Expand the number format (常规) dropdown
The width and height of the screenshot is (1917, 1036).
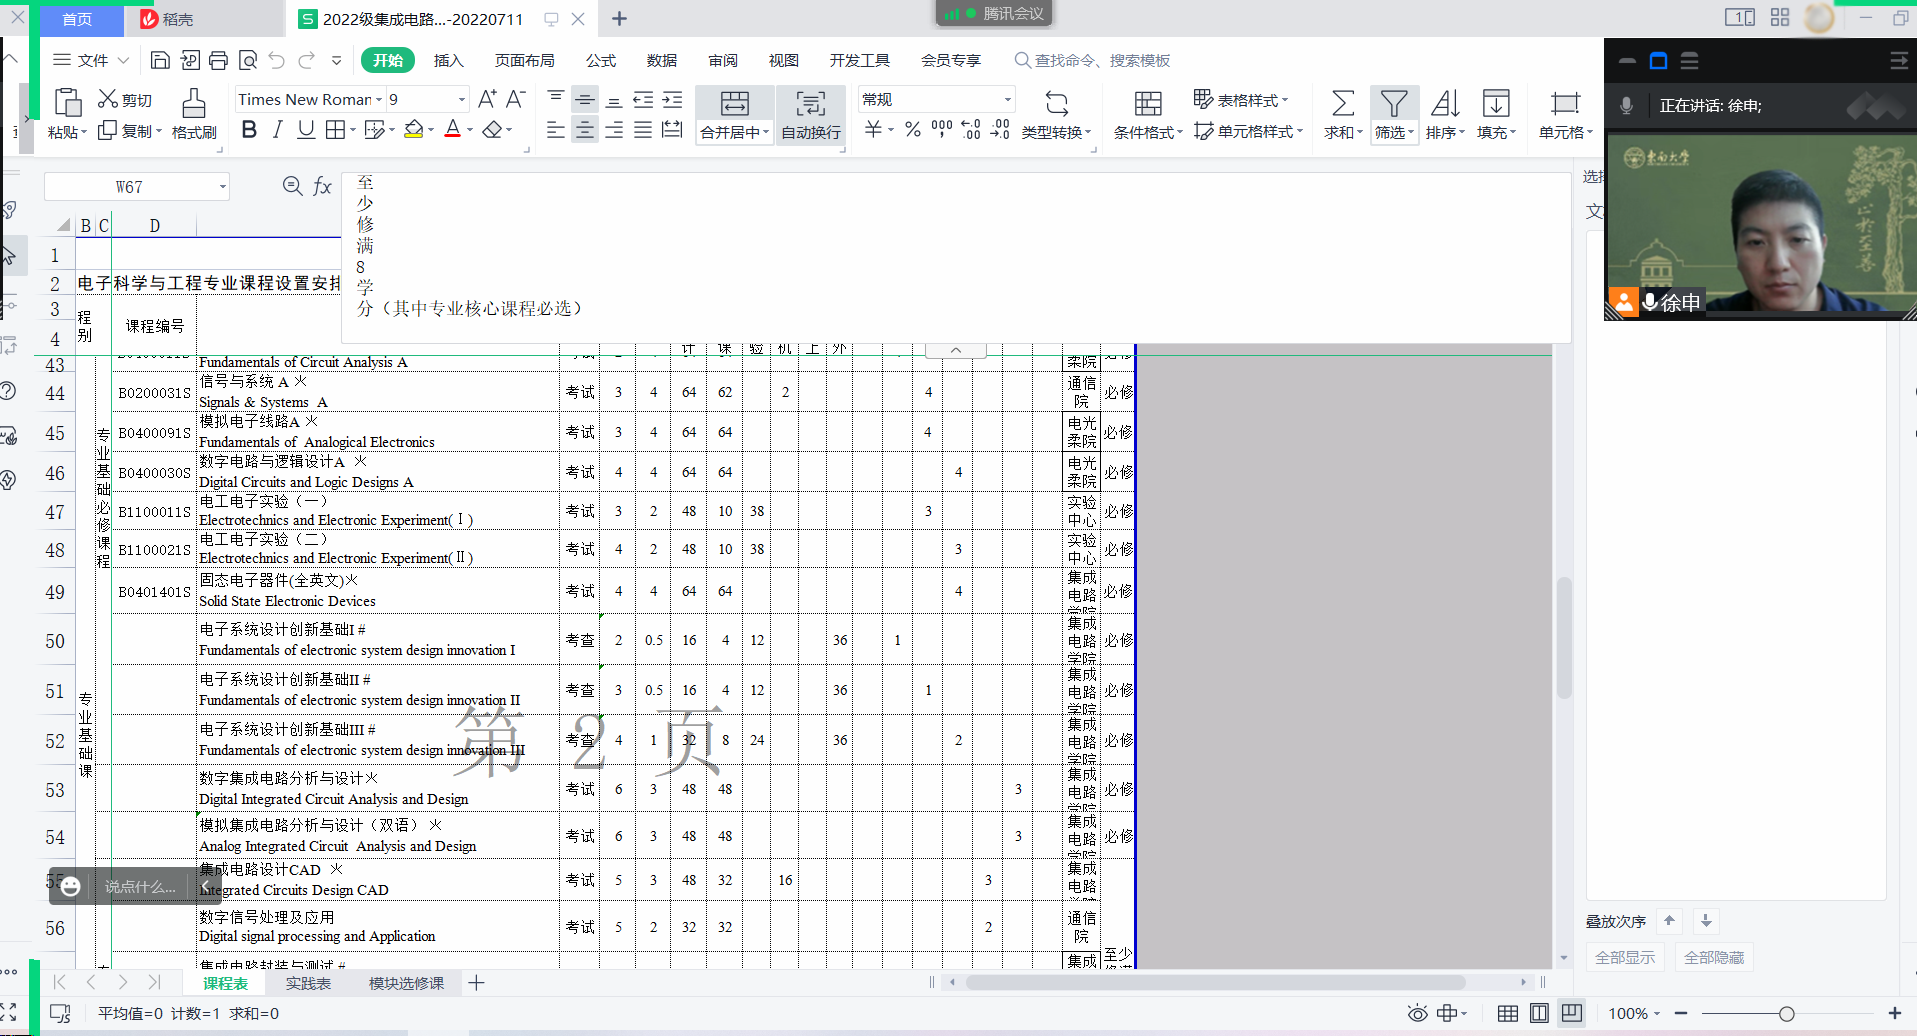[1007, 100]
